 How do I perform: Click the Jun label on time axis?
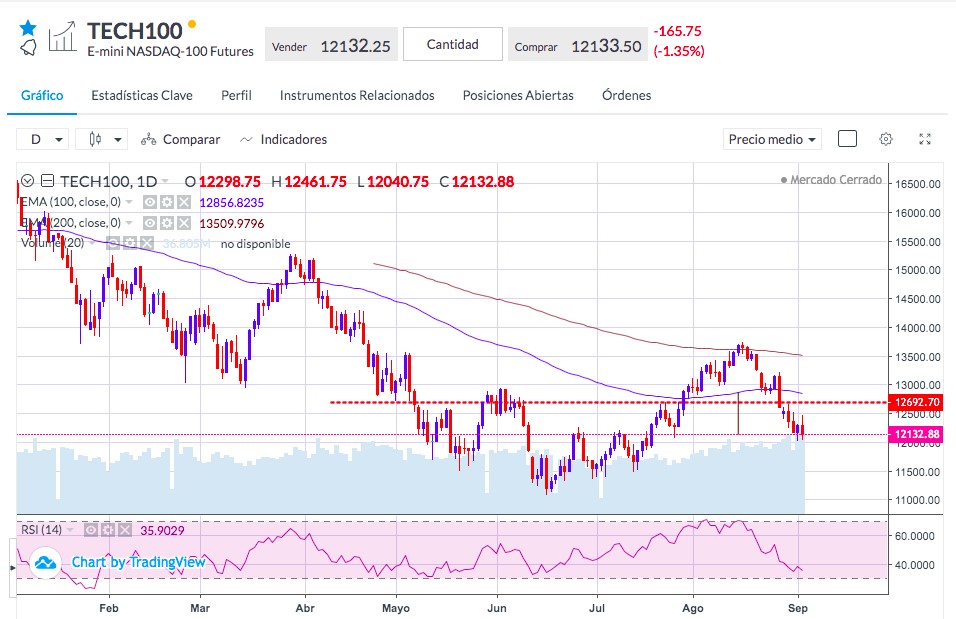(x=497, y=608)
